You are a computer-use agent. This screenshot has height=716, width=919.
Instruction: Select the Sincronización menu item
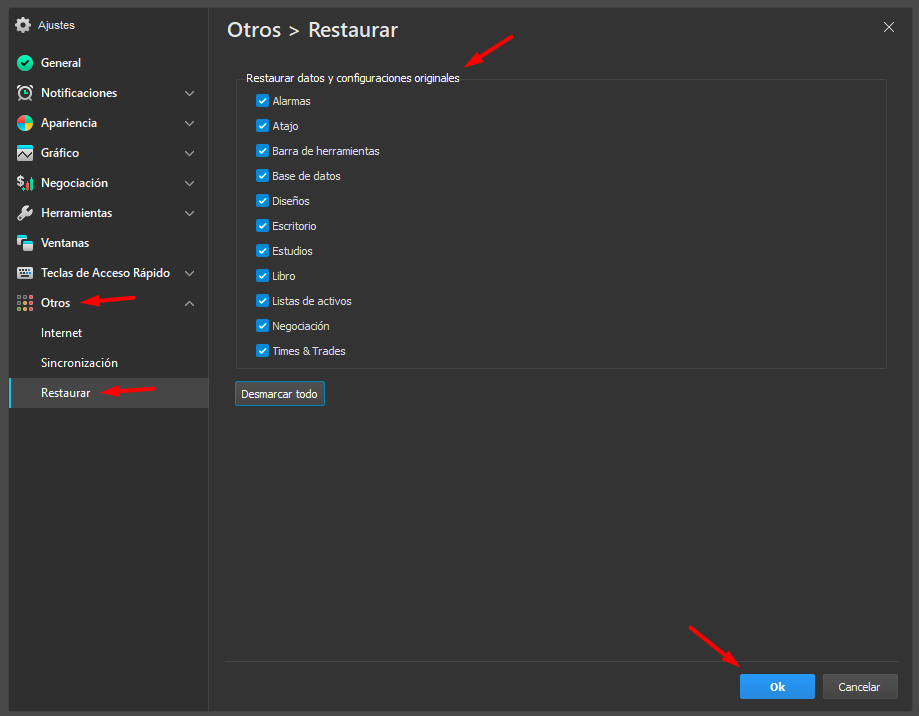79,363
